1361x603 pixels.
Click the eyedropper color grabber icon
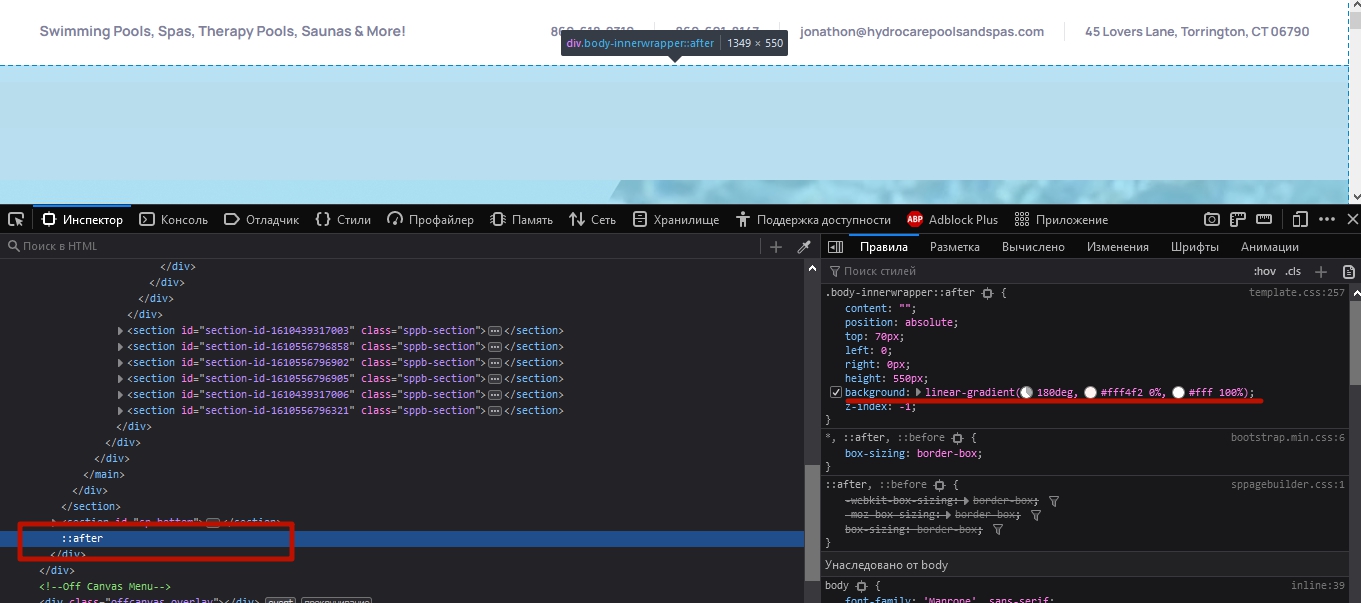coord(803,247)
